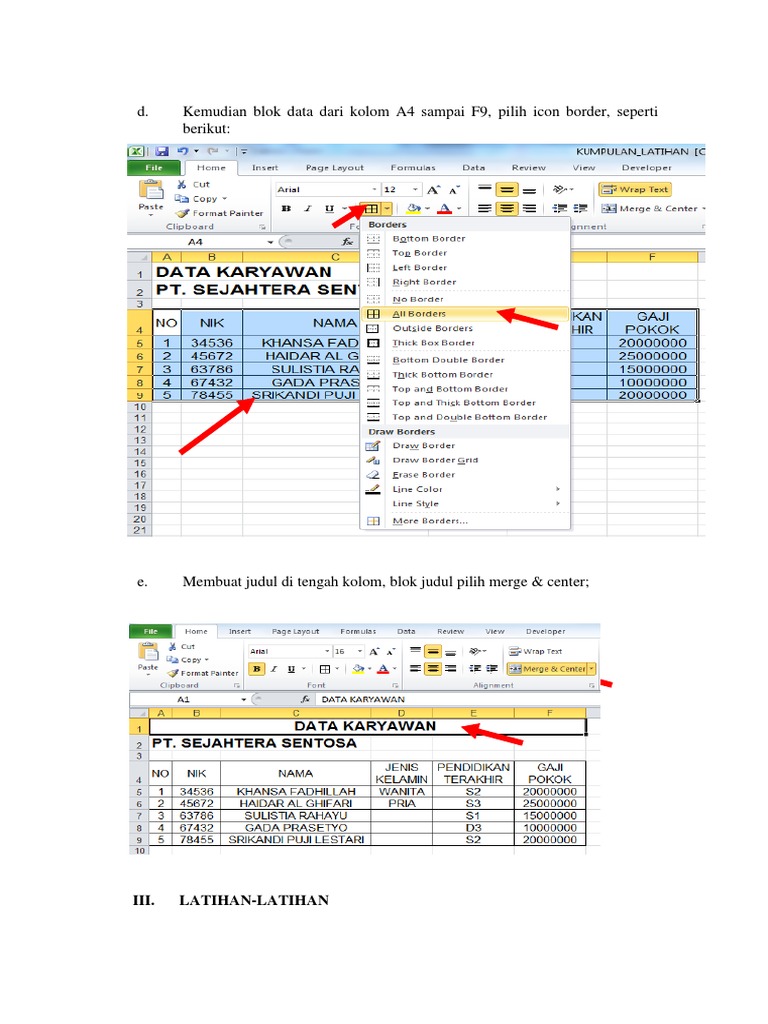Click Orientation icon in lower Excel ribbon

(x=476, y=651)
